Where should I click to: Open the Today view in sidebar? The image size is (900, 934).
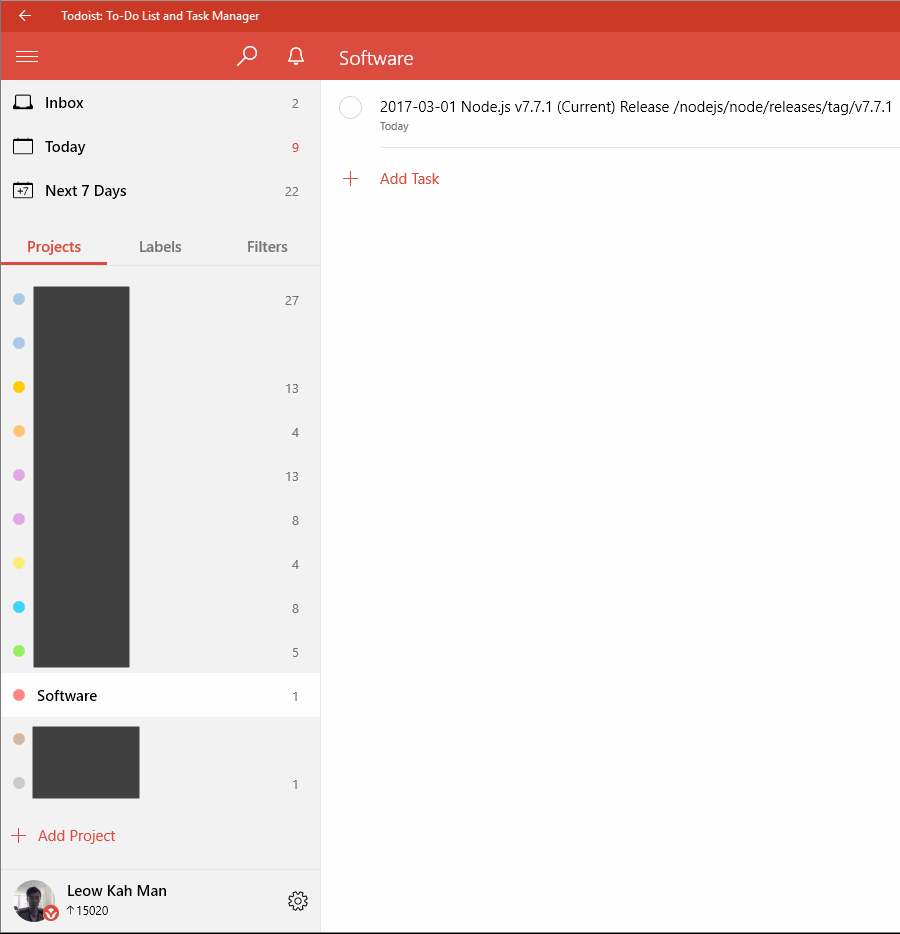161,147
